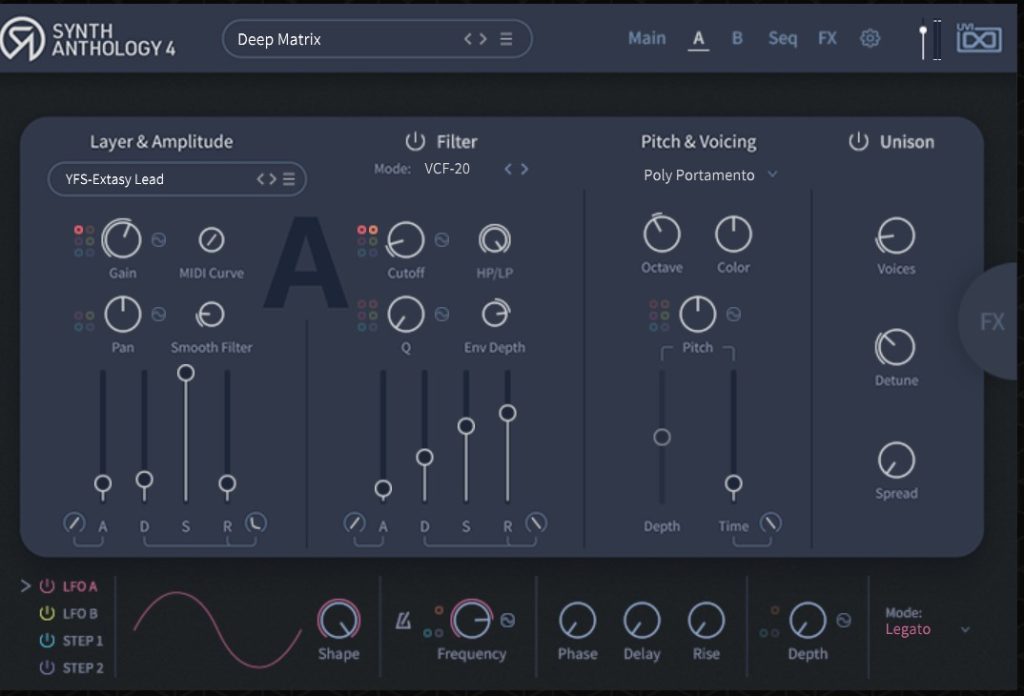
Task: Click the Cutoff knob
Action: (405, 240)
